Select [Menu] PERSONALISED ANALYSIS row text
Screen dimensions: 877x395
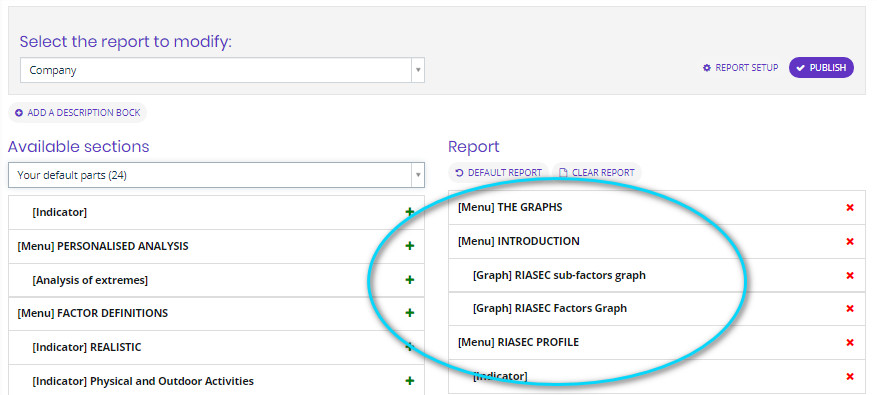coord(103,246)
